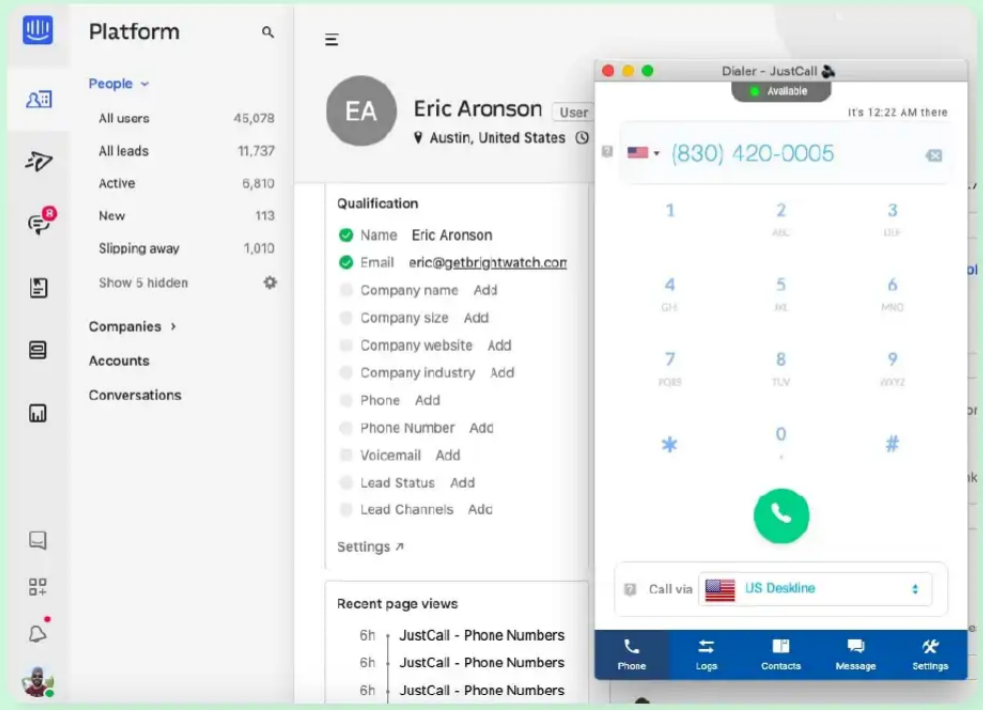Select All users in People list
The height and width of the screenshot is (710, 983).
point(186,118)
